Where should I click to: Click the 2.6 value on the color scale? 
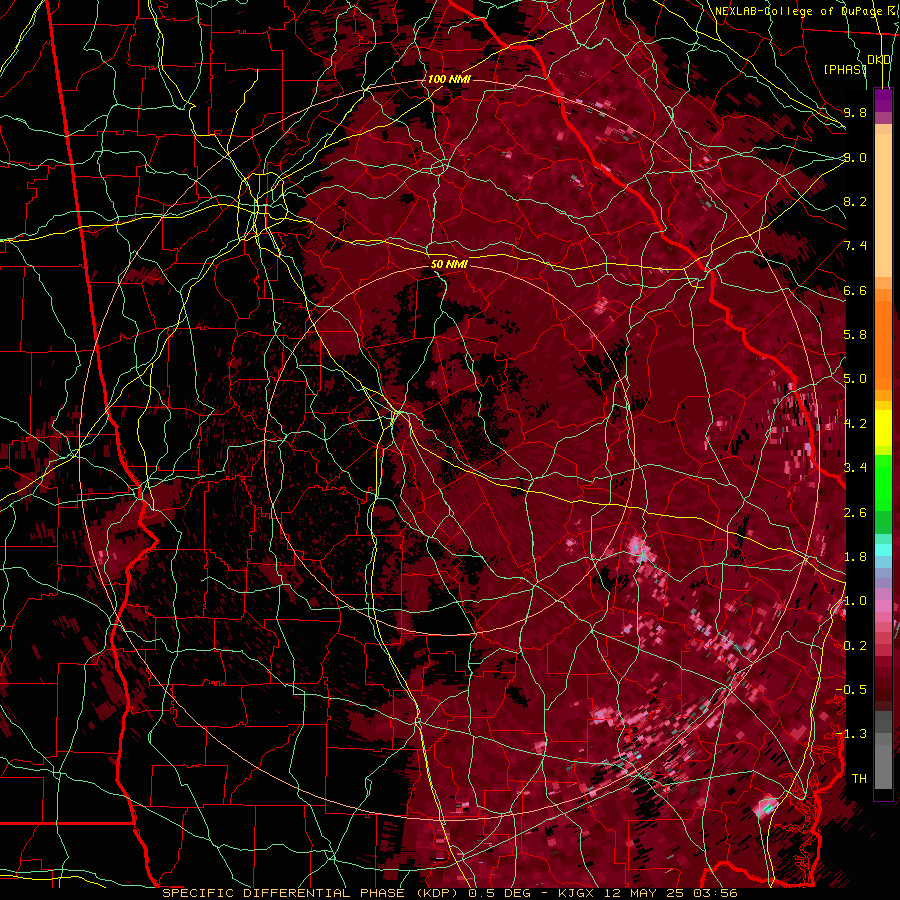pos(855,512)
